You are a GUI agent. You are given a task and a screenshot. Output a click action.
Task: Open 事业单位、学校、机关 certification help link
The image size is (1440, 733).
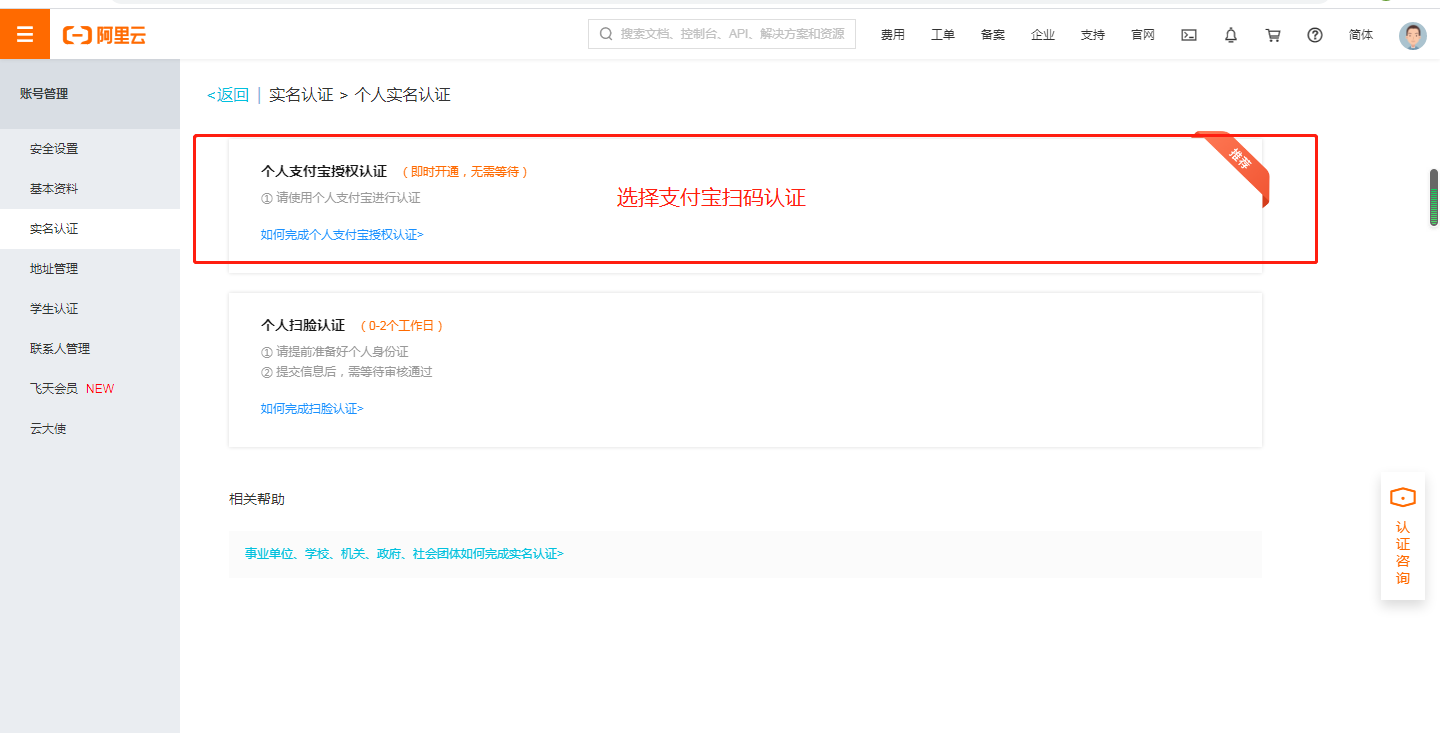click(x=404, y=554)
